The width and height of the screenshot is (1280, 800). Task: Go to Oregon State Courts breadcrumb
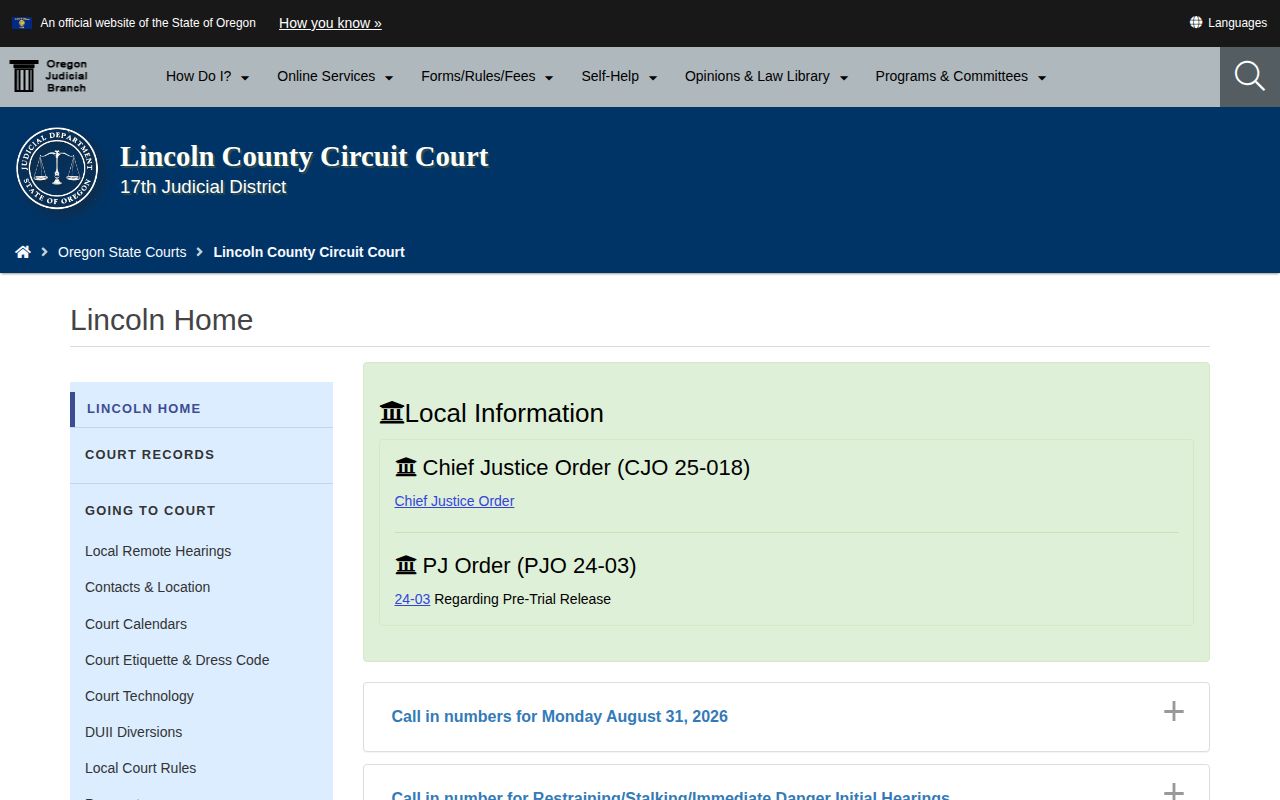pyautogui.click(x=122, y=252)
